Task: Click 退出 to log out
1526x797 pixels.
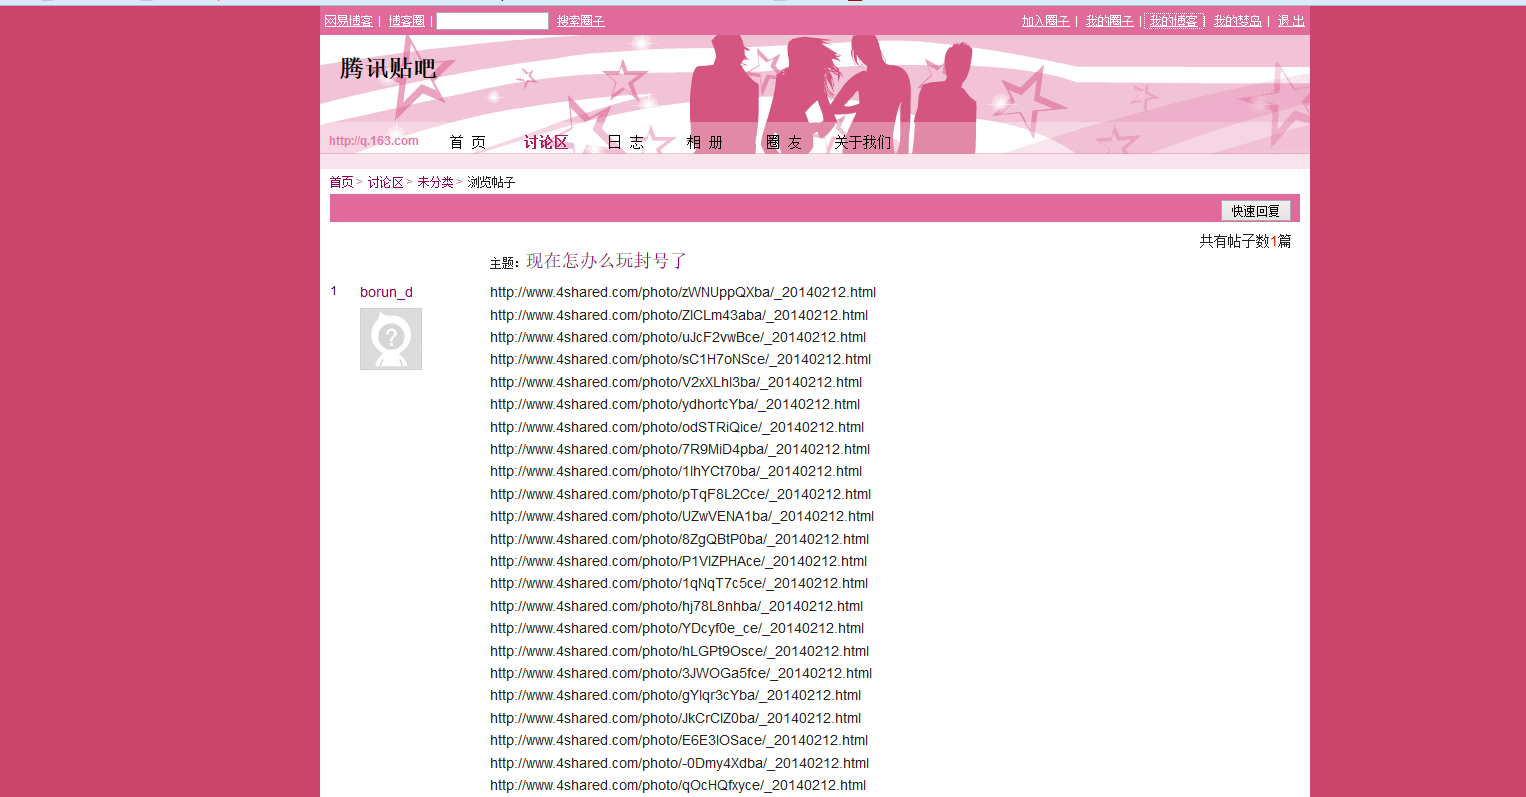Action: 1290,20
